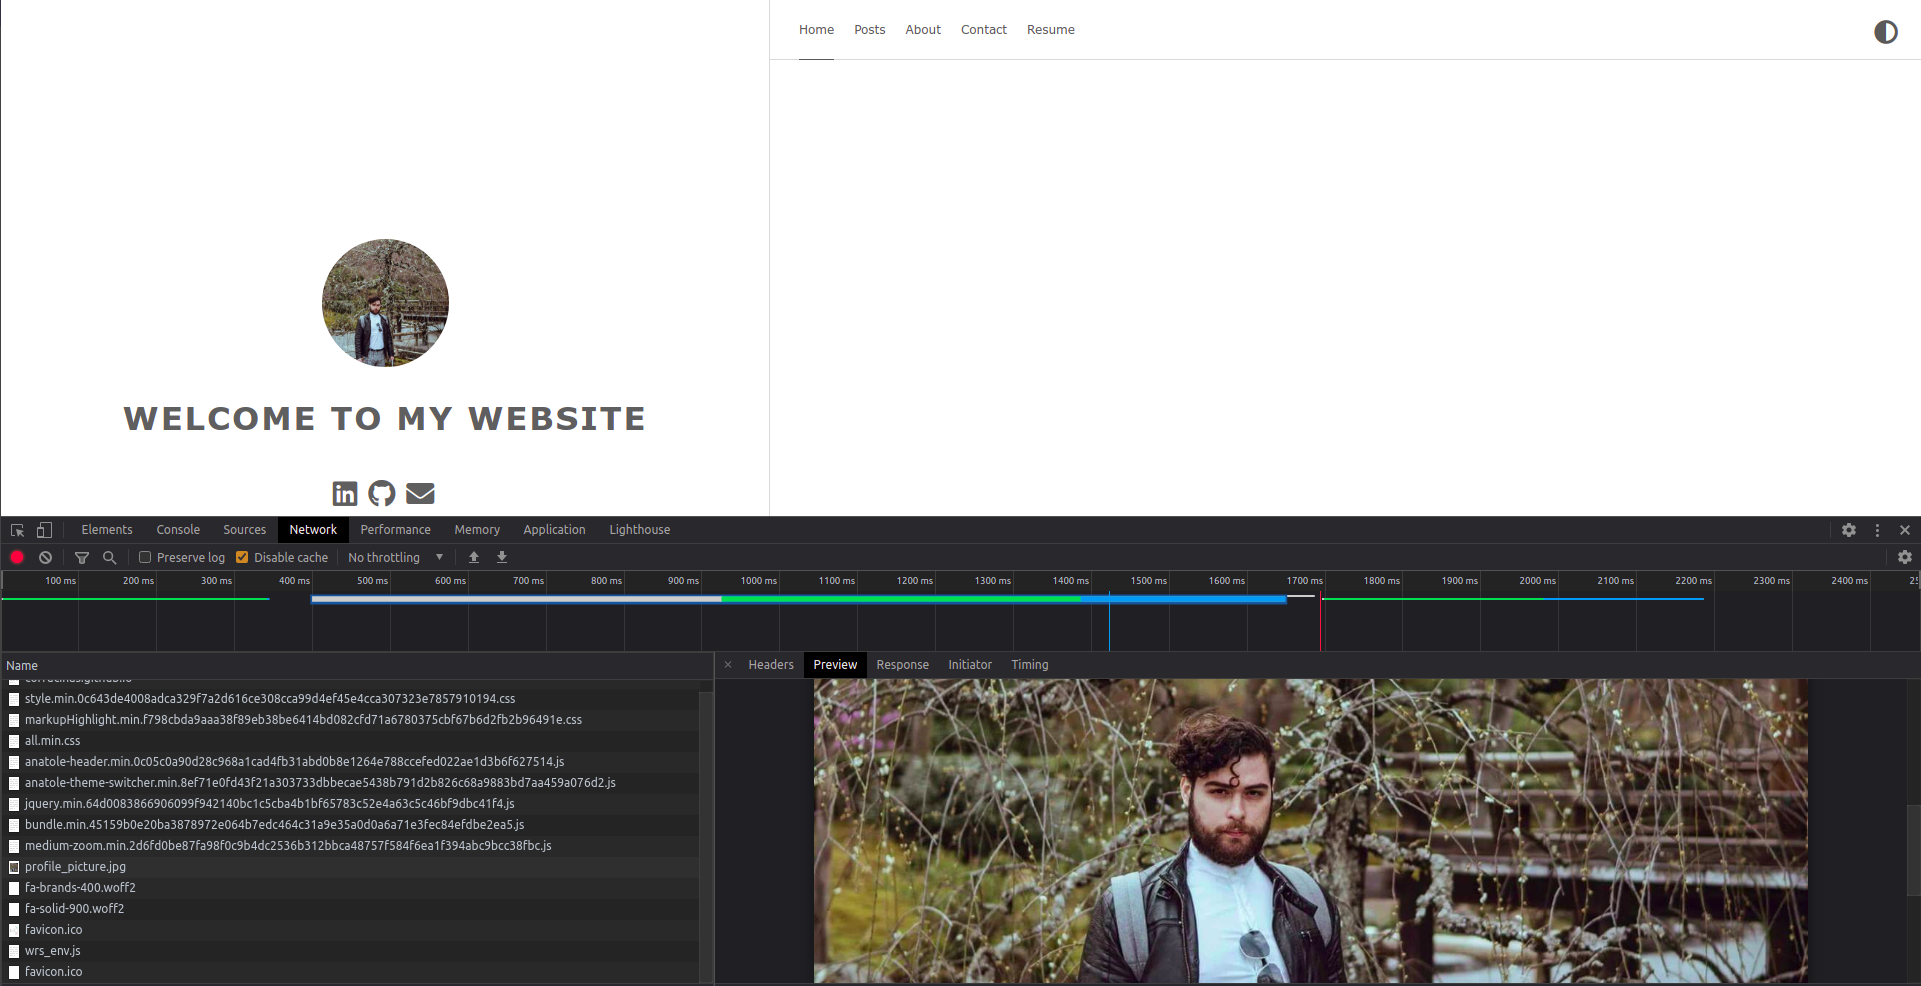Screen dimensions: 1921x986
Task: Select medium-zoom.min js request
Action: point(350,846)
